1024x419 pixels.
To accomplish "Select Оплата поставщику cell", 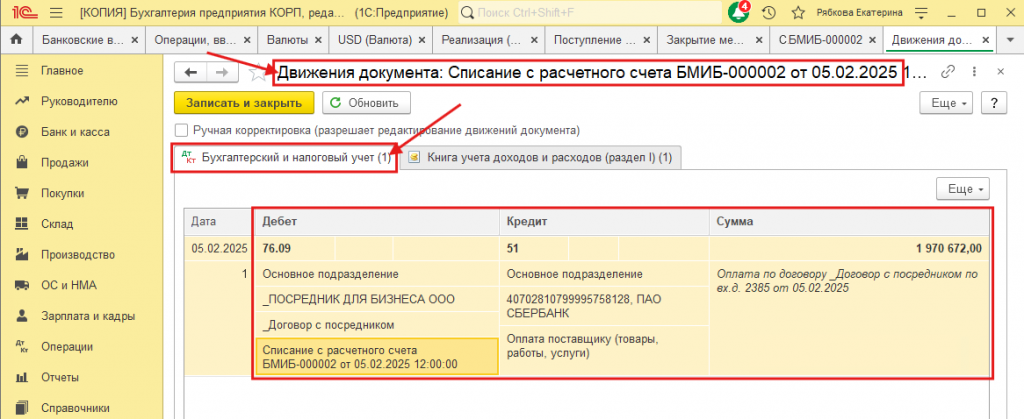I will [605, 347].
